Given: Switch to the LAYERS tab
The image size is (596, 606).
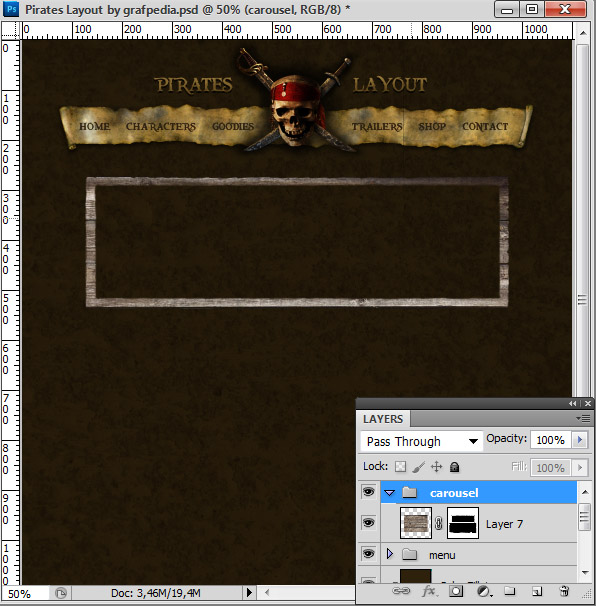Looking at the screenshot, I should point(383,419).
